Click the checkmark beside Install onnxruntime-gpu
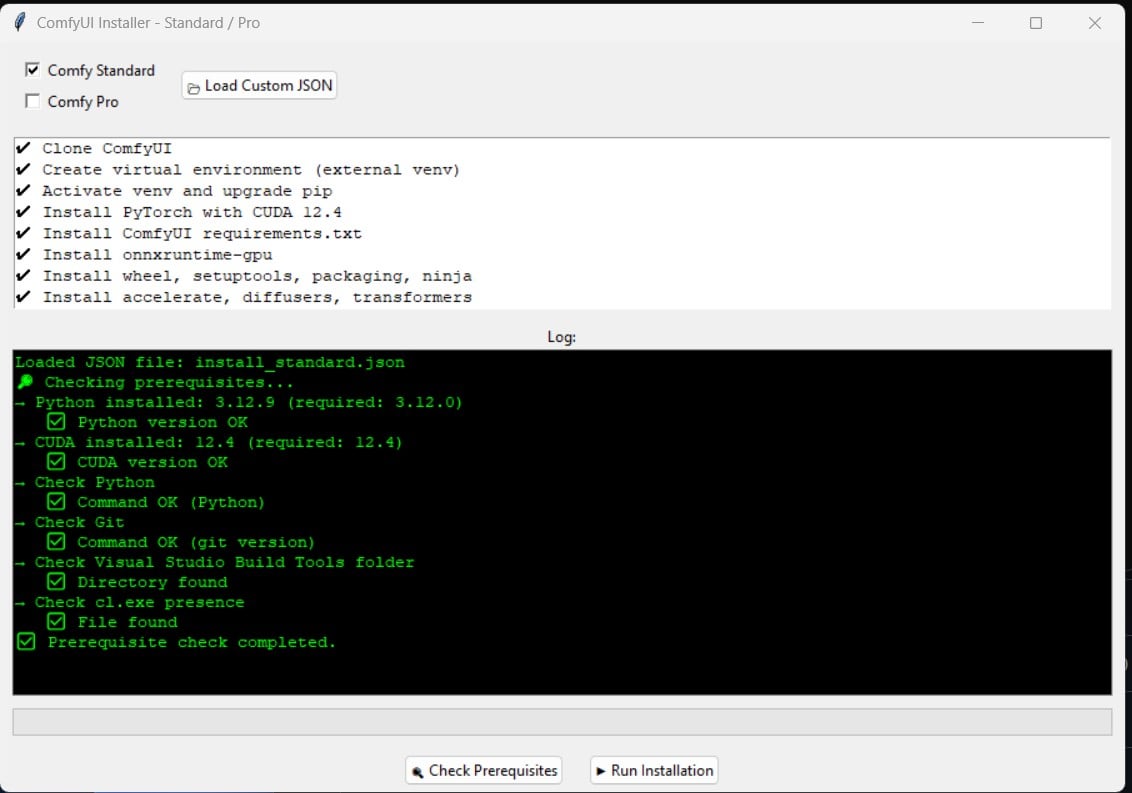The image size is (1132, 793). 23,254
